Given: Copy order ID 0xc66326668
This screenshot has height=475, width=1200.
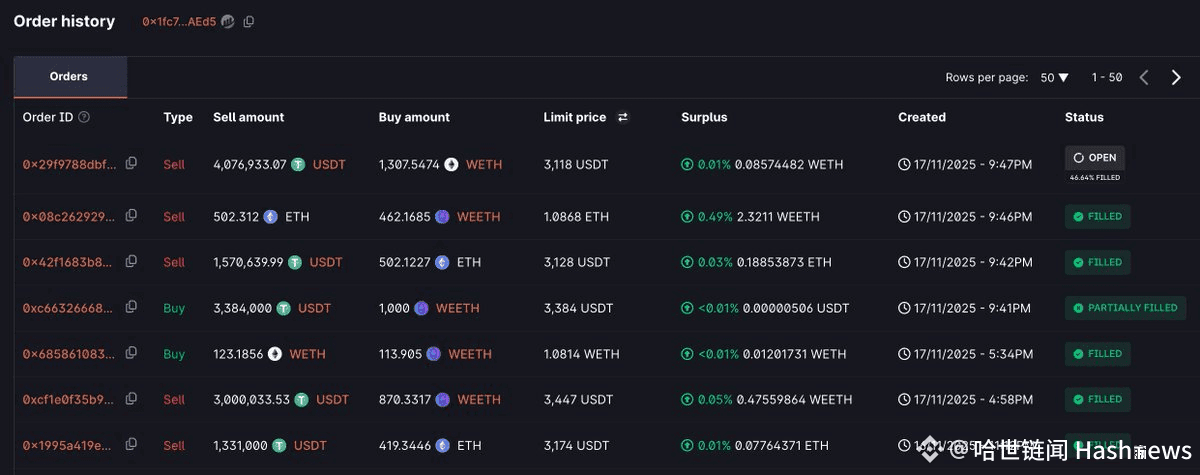Looking at the screenshot, I should point(131,308).
